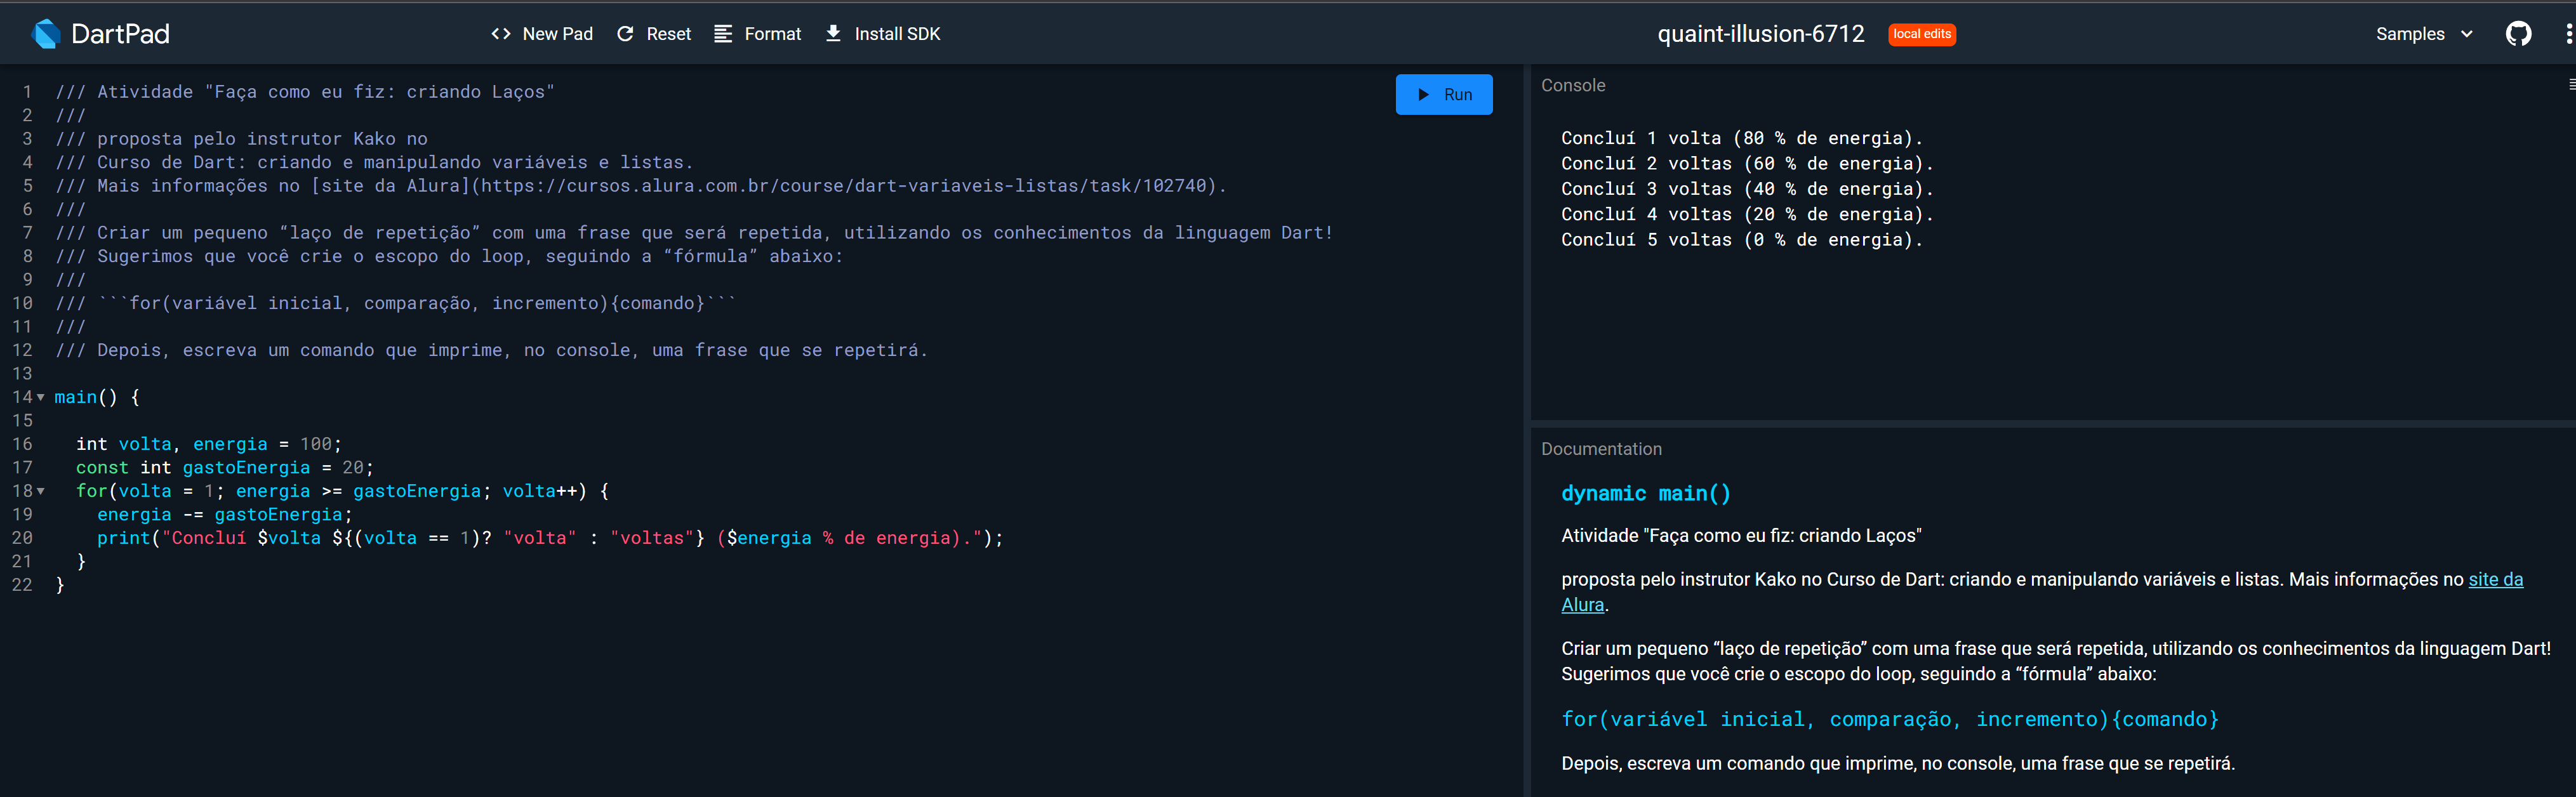Click the Console panel header
This screenshot has height=797, width=2576.
[1573, 86]
